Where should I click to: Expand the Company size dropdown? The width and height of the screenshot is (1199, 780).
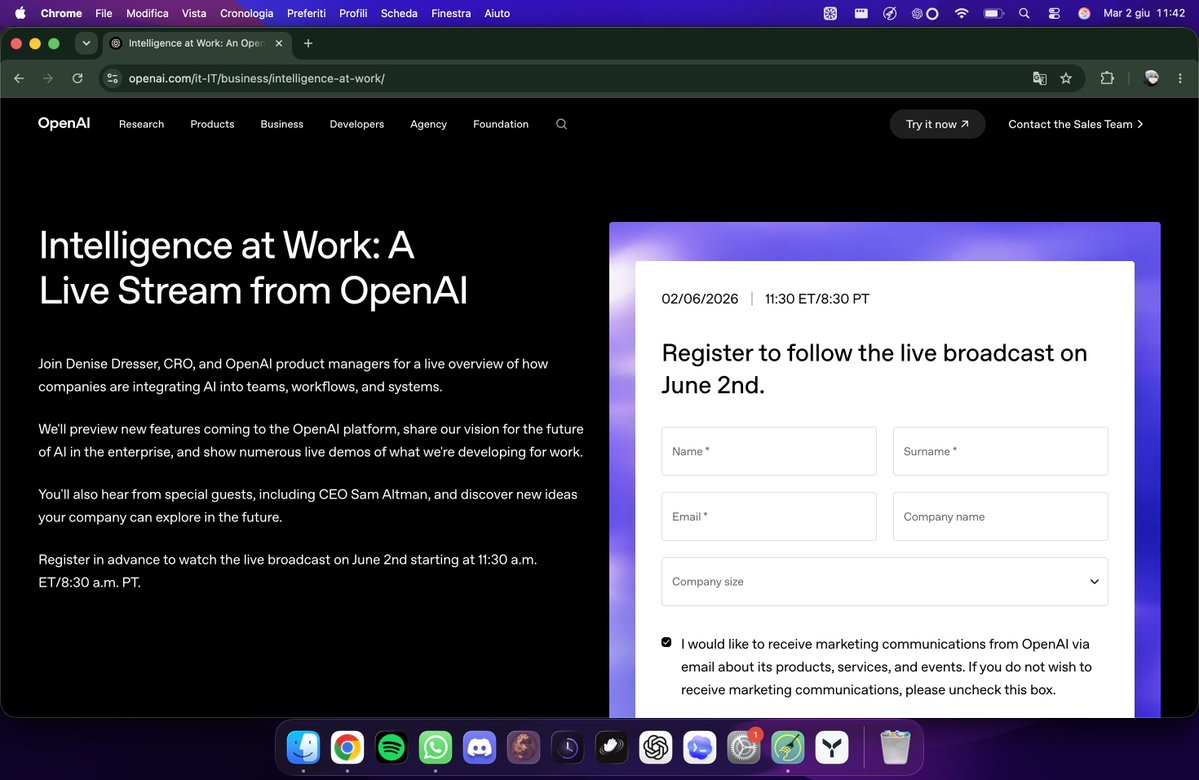click(884, 581)
